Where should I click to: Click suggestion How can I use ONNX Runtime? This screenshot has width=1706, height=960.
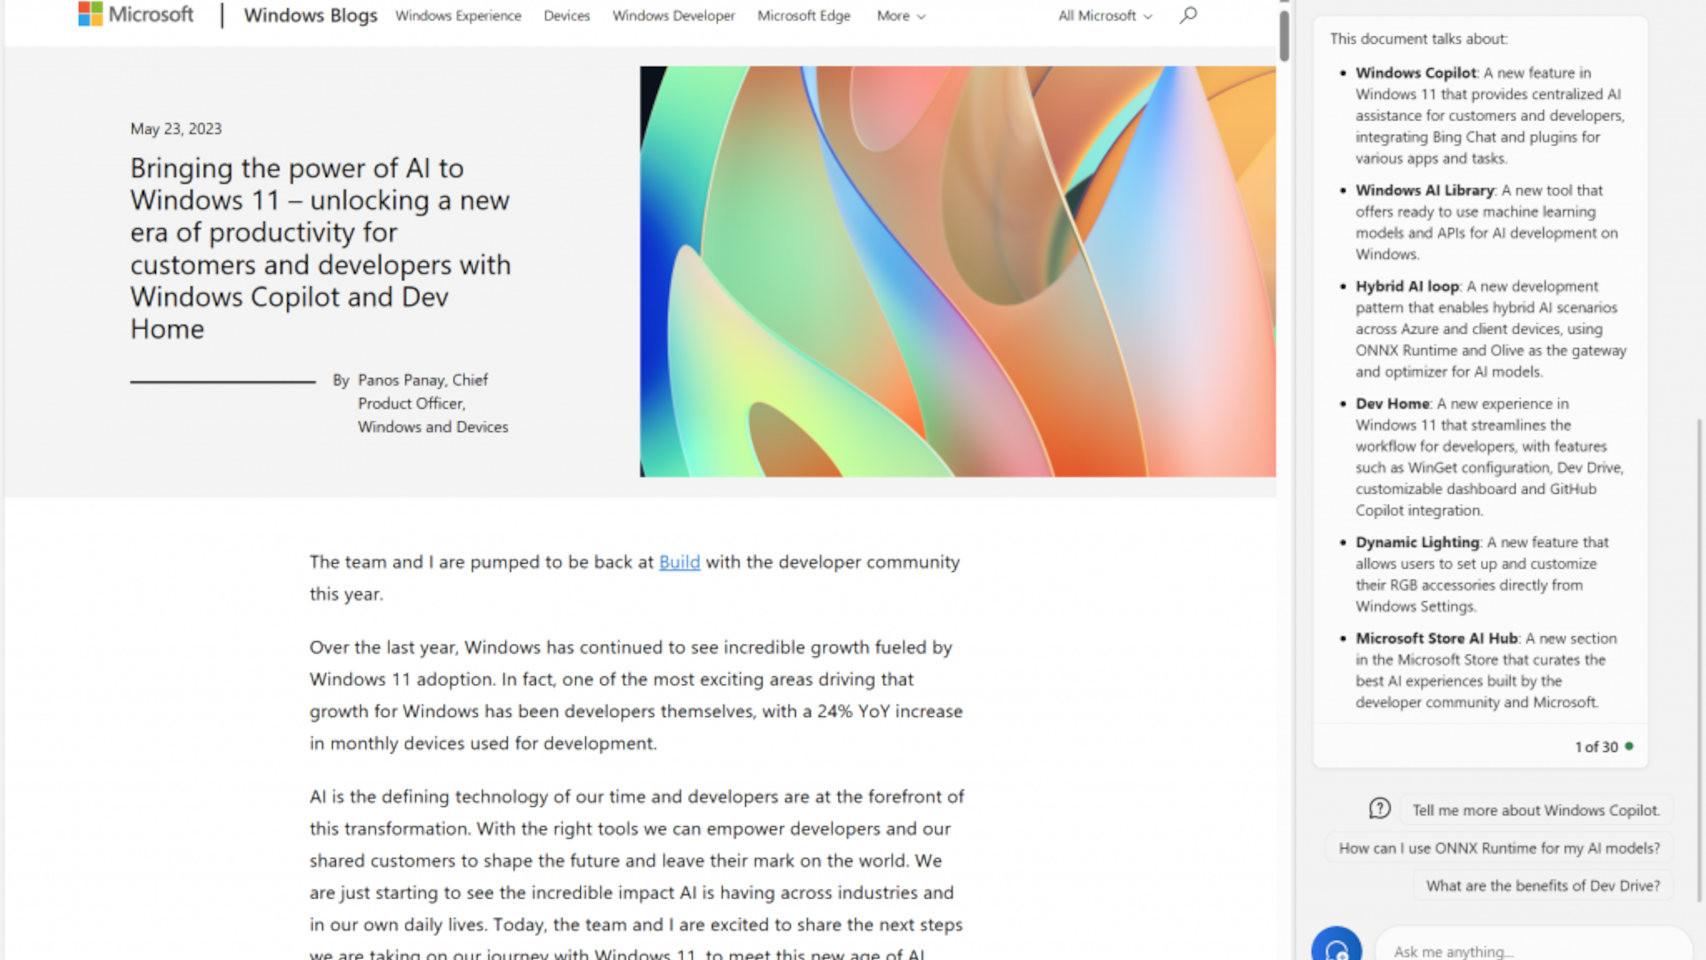click(x=1499, y=848)
